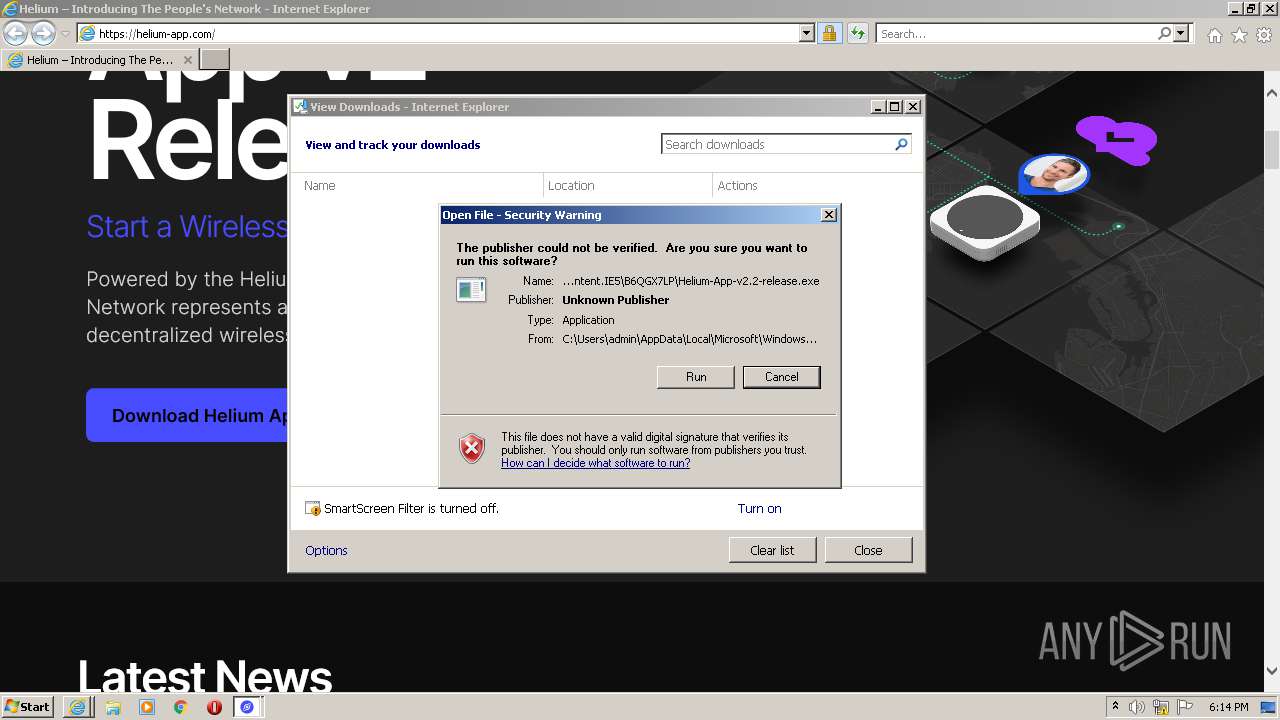Maximize the View Downloads window

pyautogui.click(x=895, y=107)
